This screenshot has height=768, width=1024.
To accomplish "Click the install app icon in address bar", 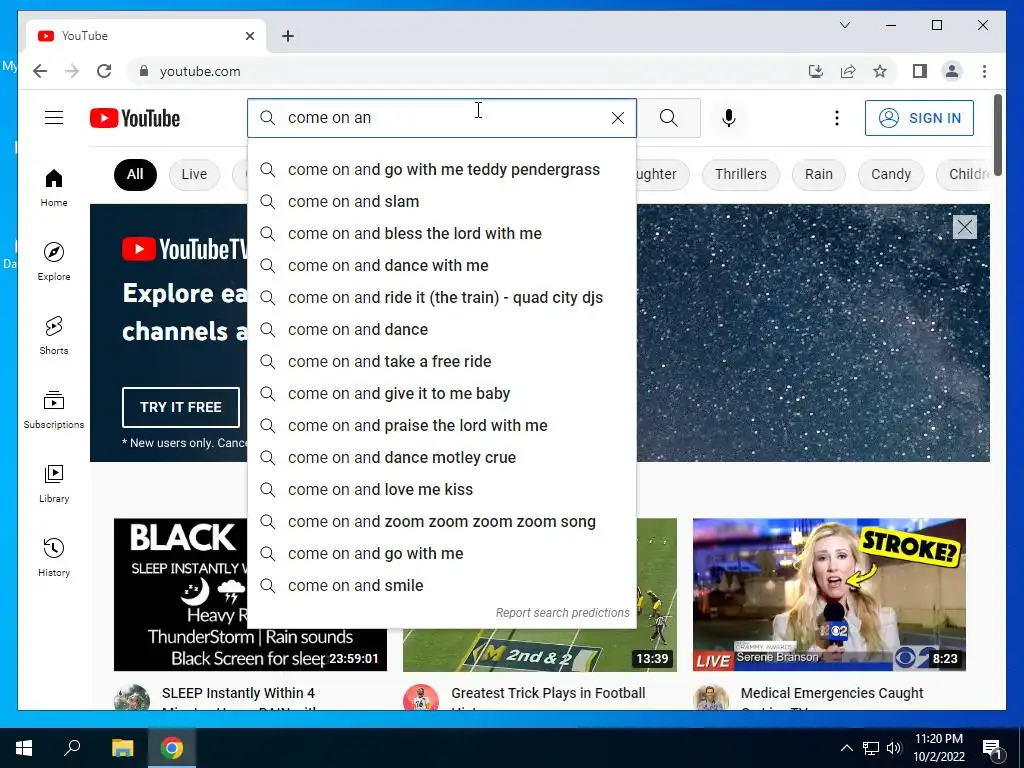I will point(816,71).
